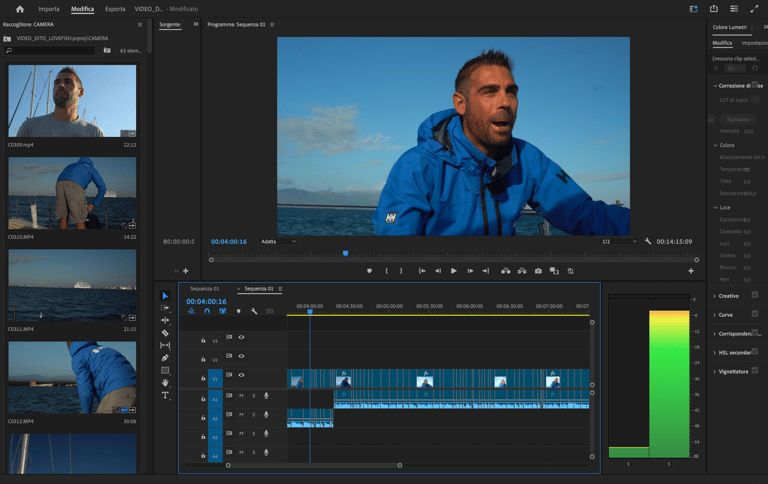Mark Out point in Program monitor
Viewport: 768px width, 484px height.
[x=401, y=271]
